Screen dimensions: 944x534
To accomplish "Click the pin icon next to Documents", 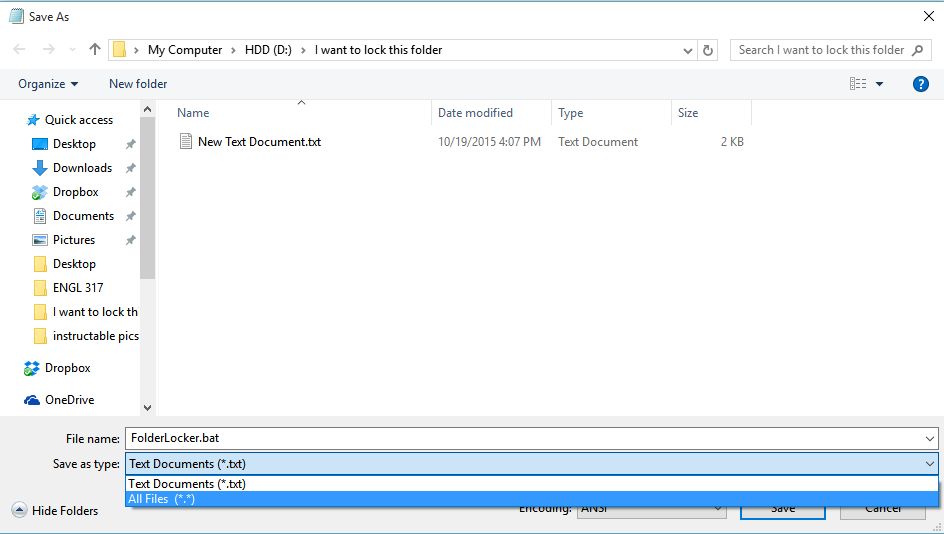I will pos(130,216).
